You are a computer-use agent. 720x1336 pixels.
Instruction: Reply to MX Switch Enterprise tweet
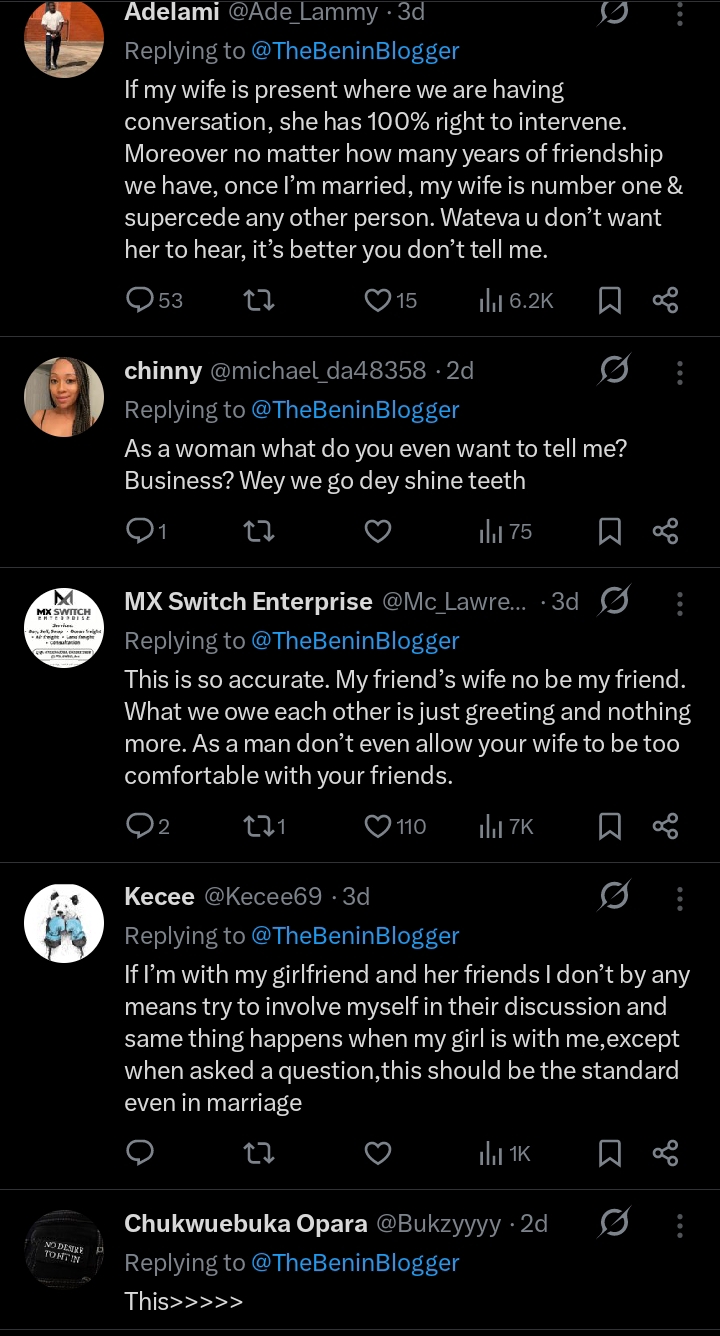tap(140, 826)
